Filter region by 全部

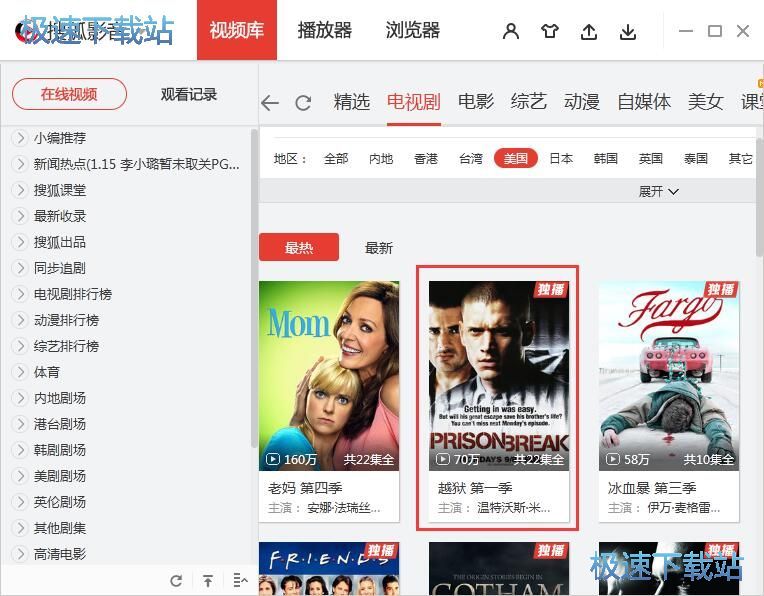336,158
